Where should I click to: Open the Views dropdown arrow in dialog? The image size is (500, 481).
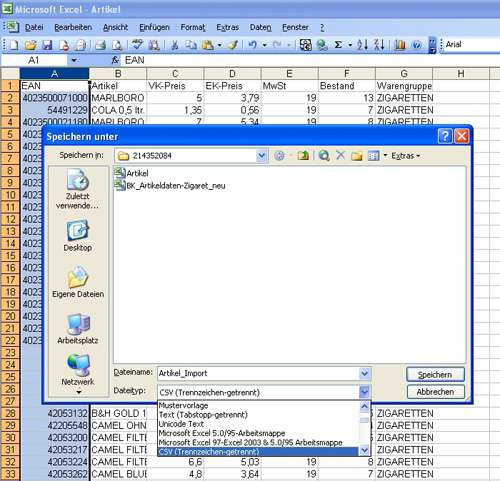385,156
